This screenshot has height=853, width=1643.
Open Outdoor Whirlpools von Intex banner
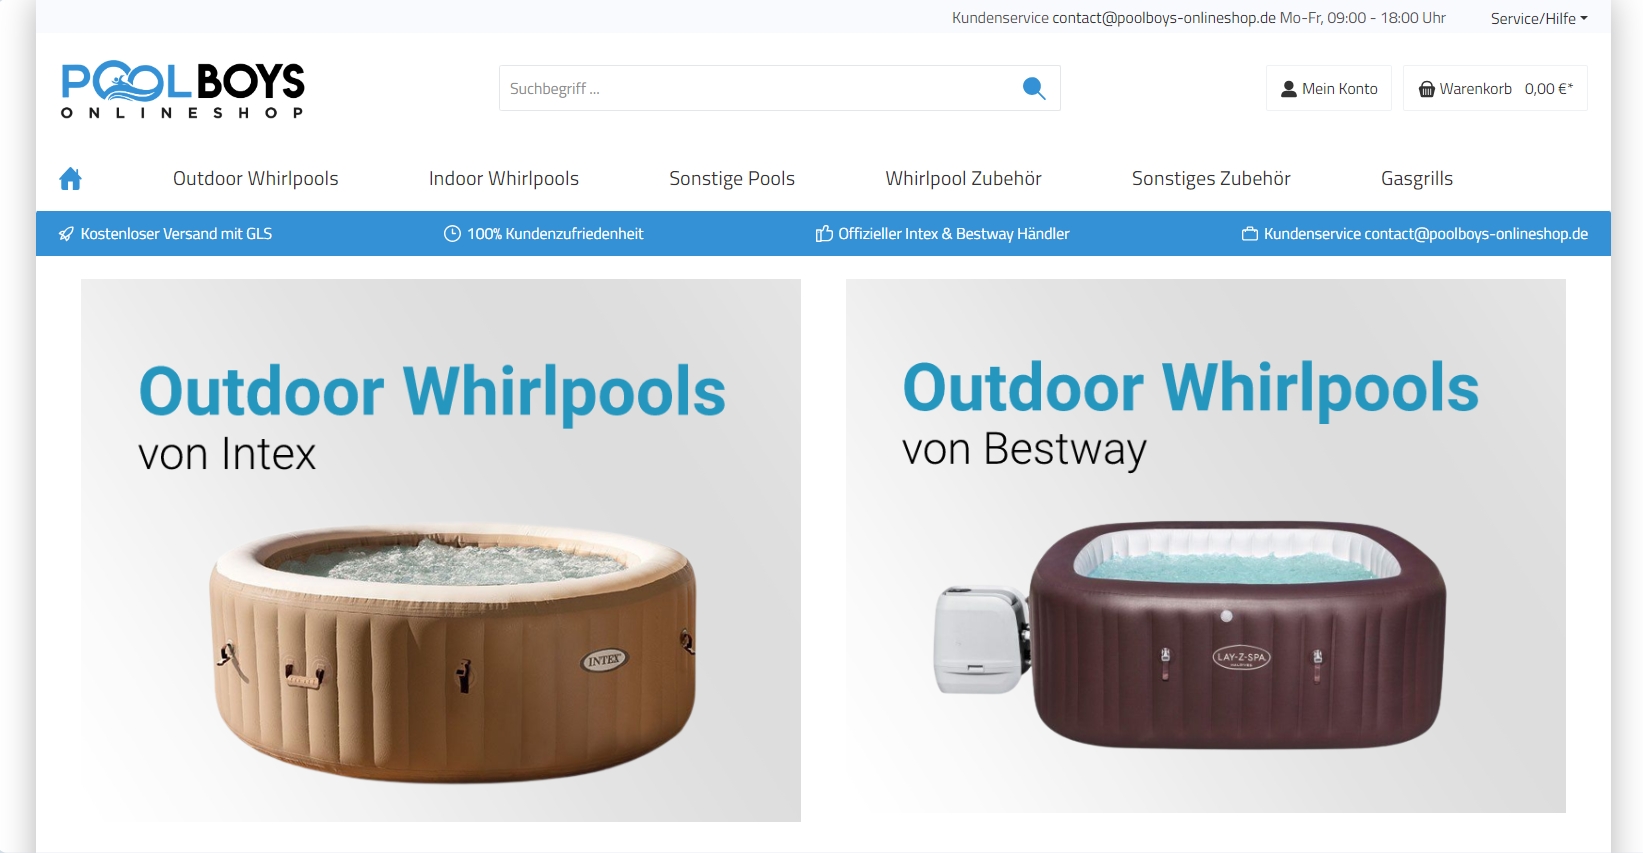(x=441, y=550)
